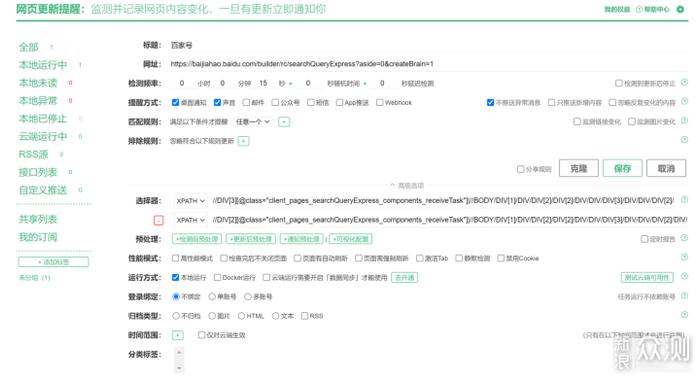
Task: Select the HTML archive type radio
Action: (x=241, y=316)
